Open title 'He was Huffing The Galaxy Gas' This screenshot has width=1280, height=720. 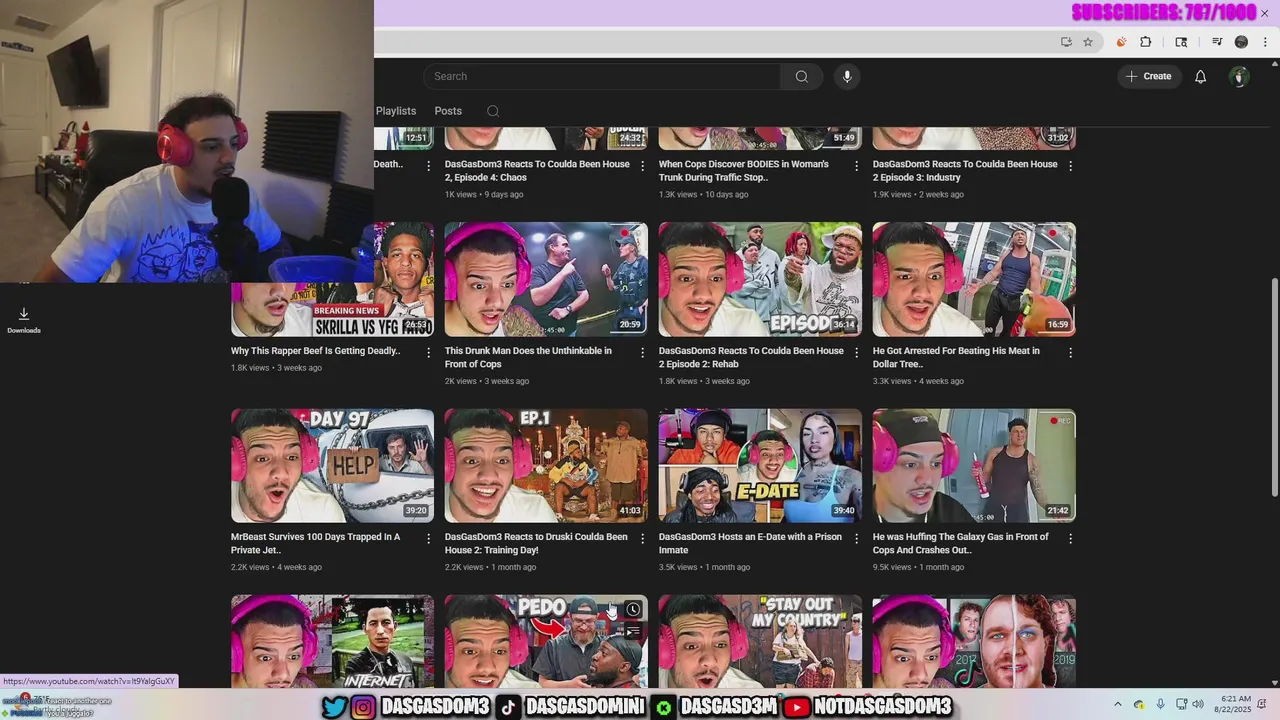(960, 544)
